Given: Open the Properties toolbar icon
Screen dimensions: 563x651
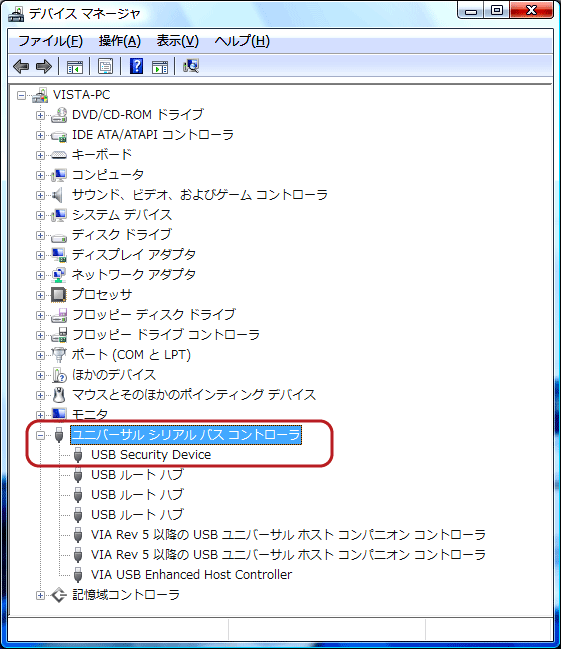Looking at the screenshot, I should click(x=105, y=66).
